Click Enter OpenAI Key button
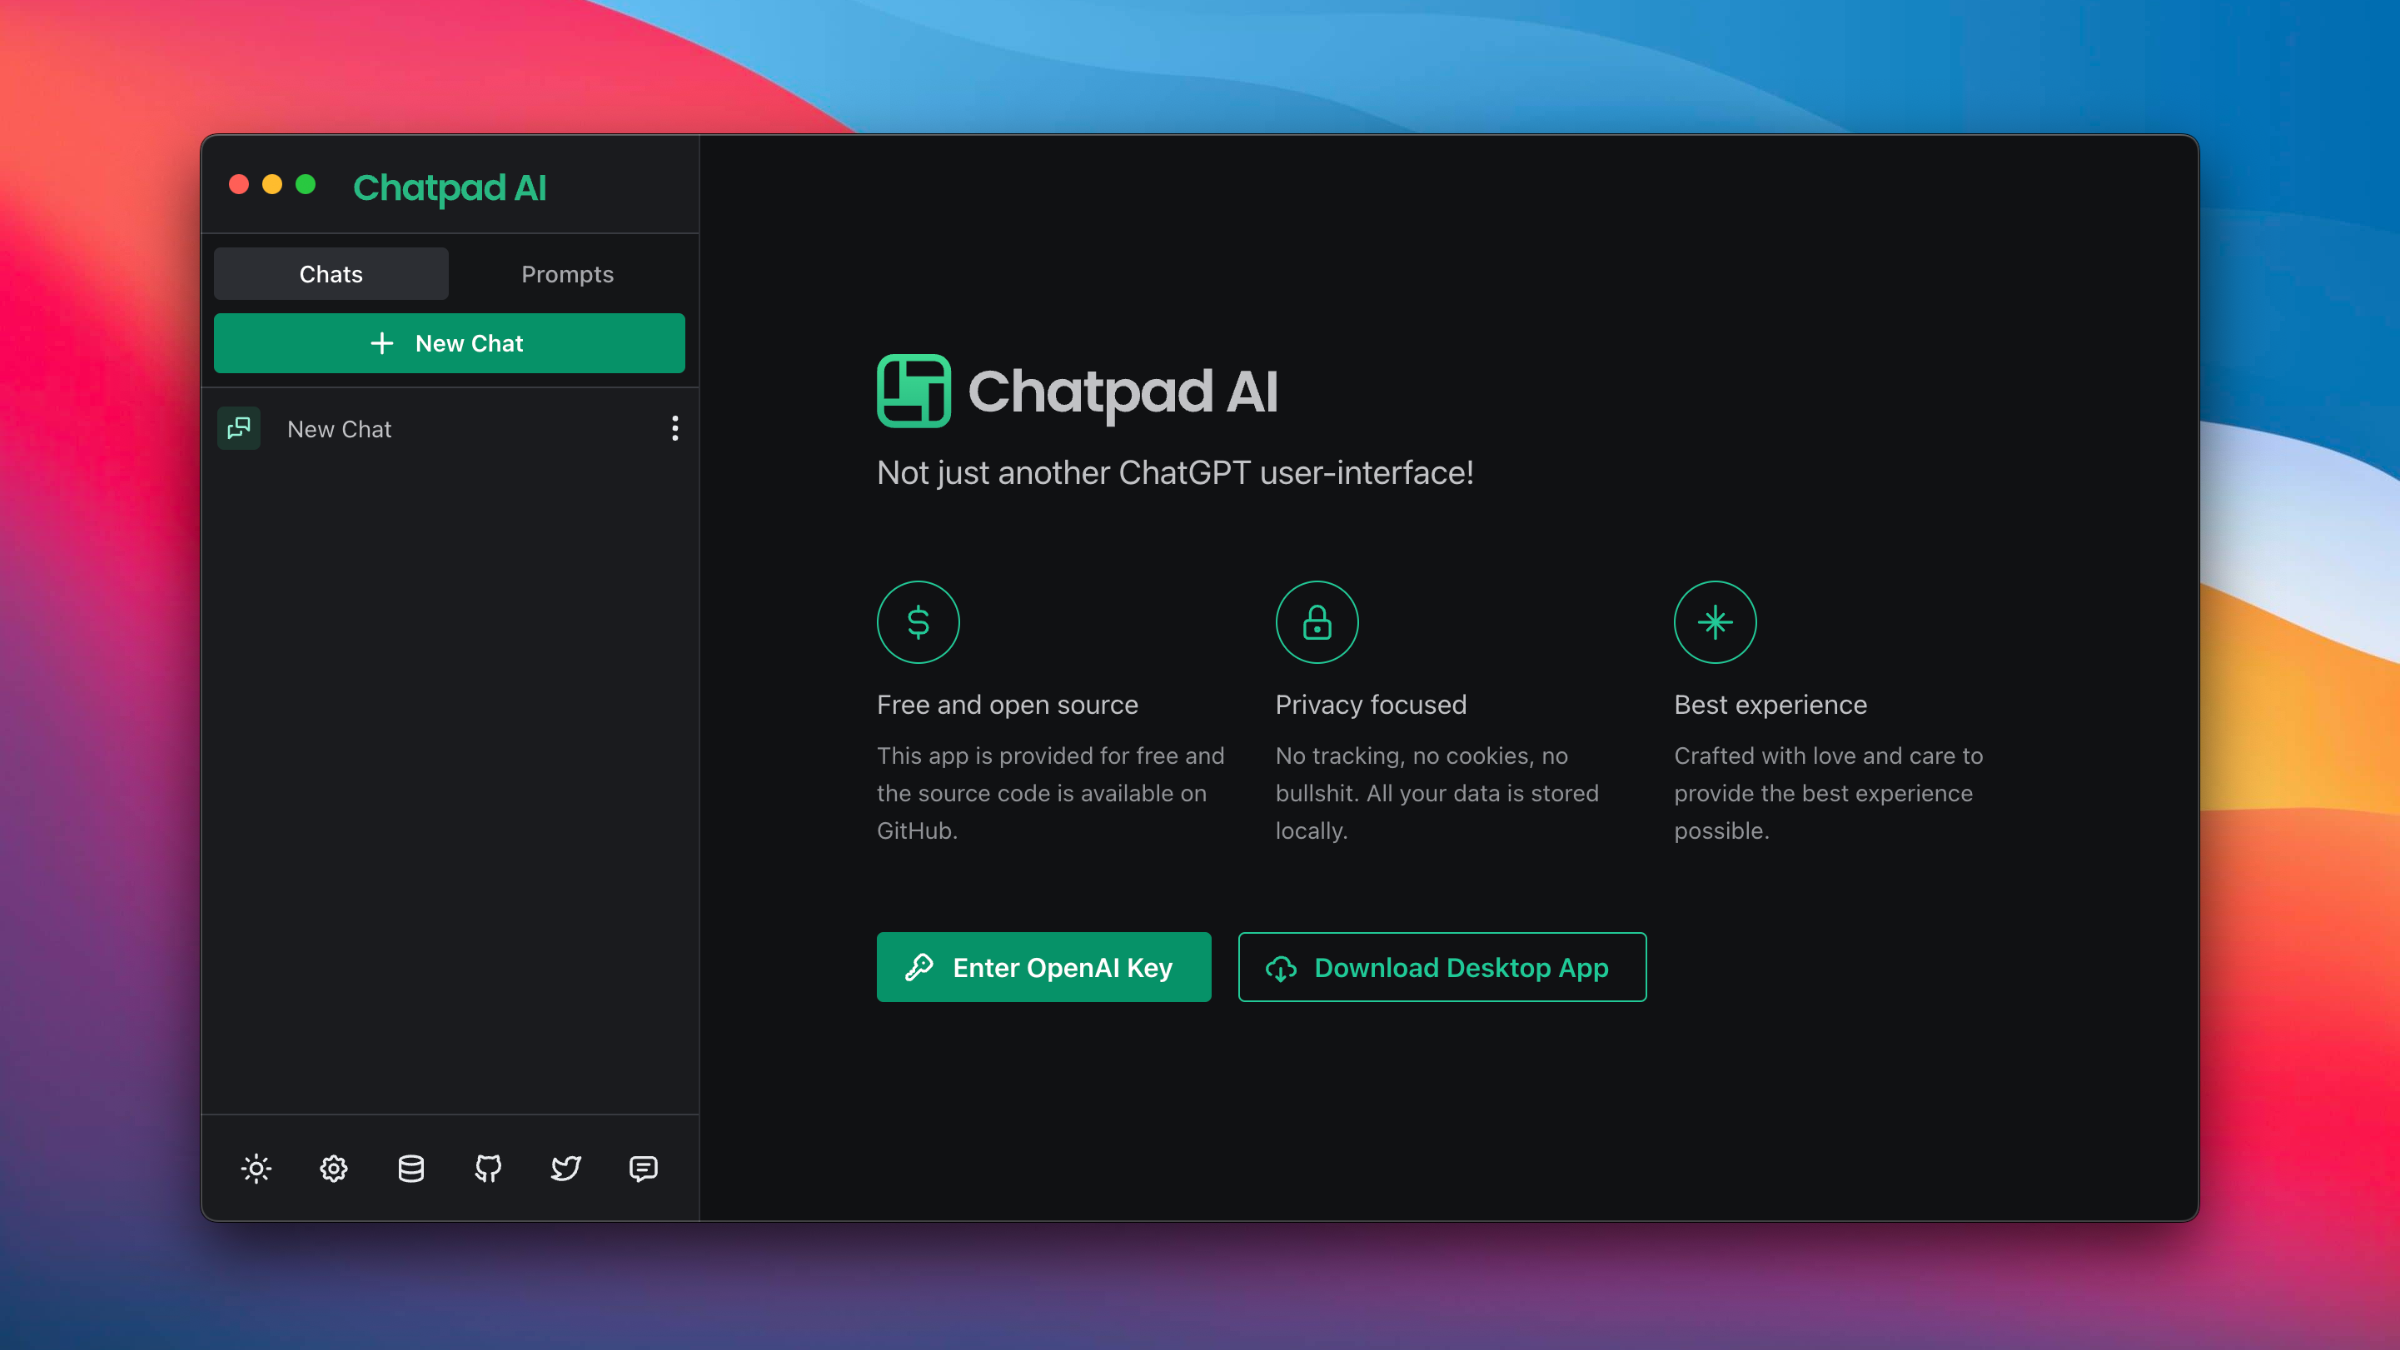This screenshot has width=2400, height=1350. click(1043, 966)
